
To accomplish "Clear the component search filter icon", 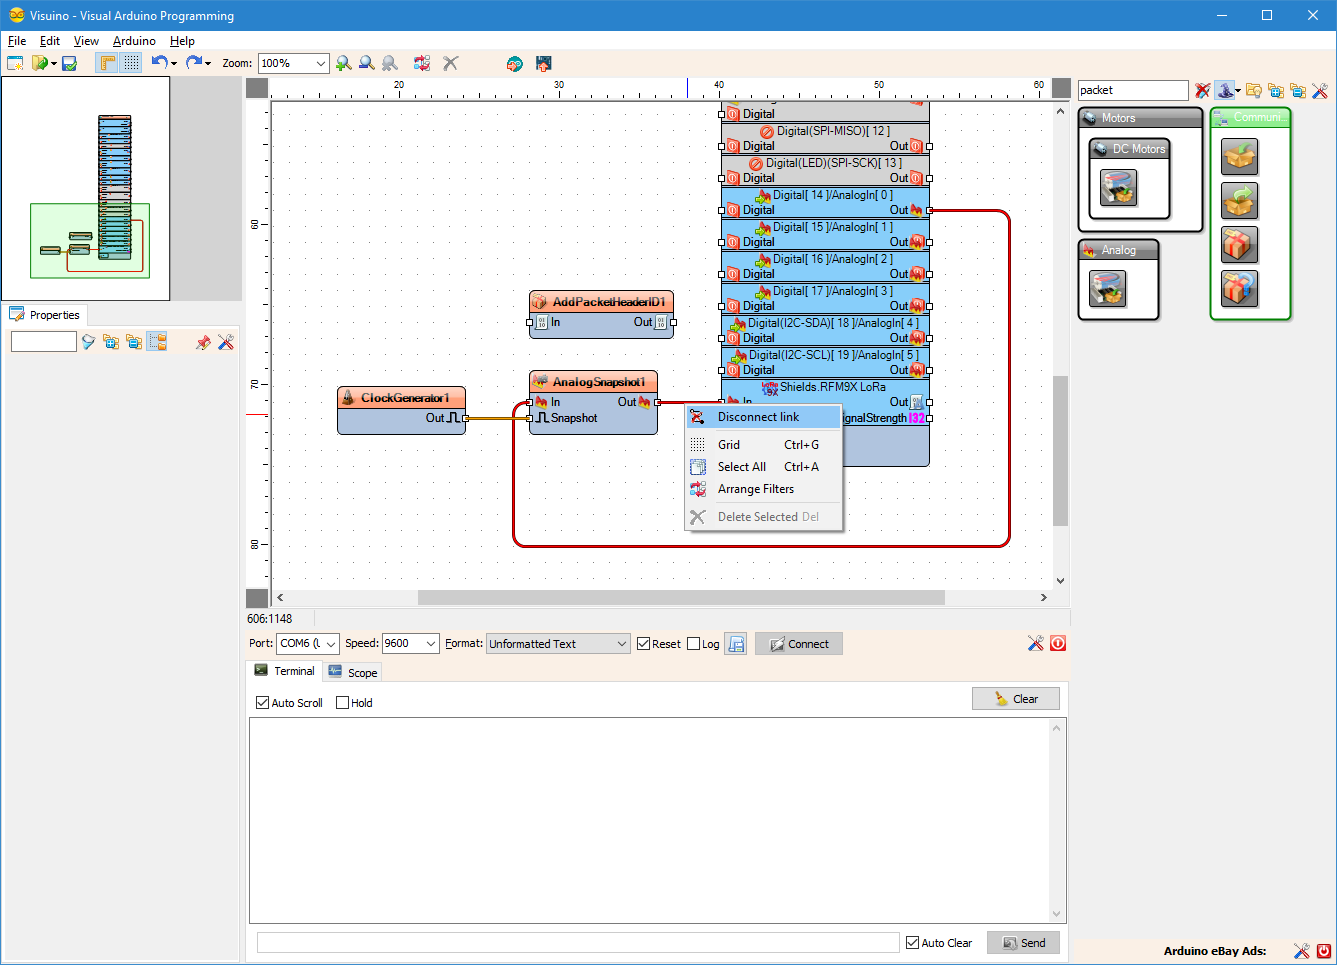I will click(1202, 91).
